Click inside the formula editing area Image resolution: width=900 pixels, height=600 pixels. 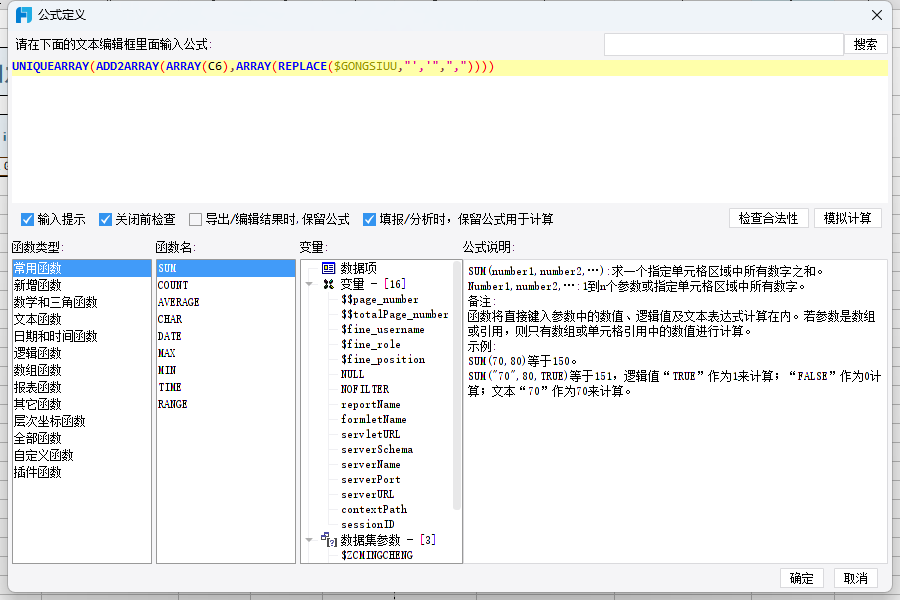(449, 130)
